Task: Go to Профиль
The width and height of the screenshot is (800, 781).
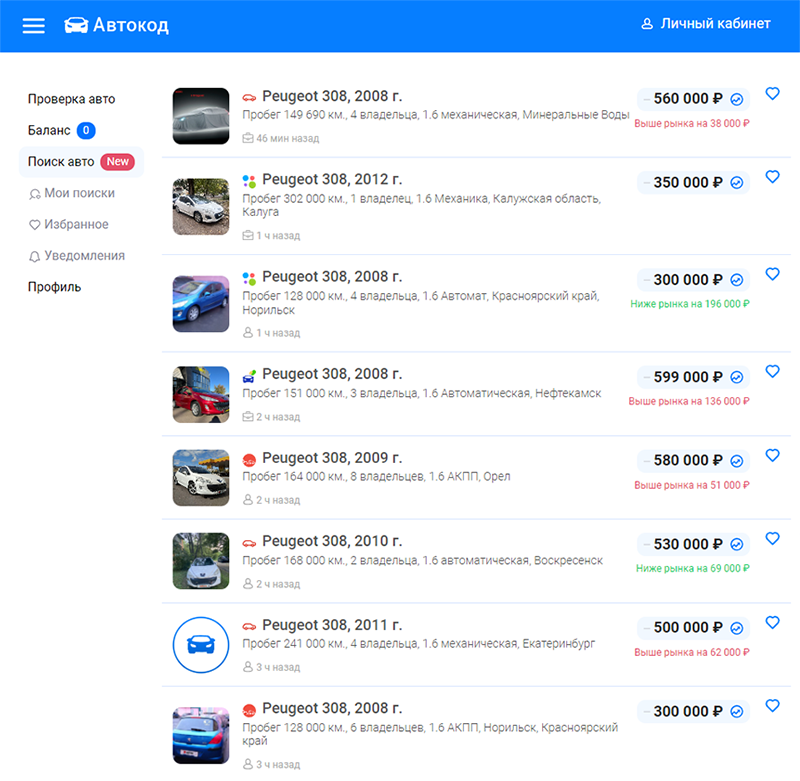Action: [54, 287]
